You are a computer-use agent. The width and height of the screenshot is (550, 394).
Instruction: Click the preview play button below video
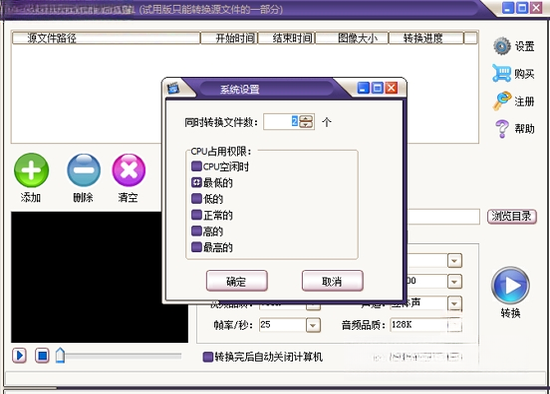(20, 356)
